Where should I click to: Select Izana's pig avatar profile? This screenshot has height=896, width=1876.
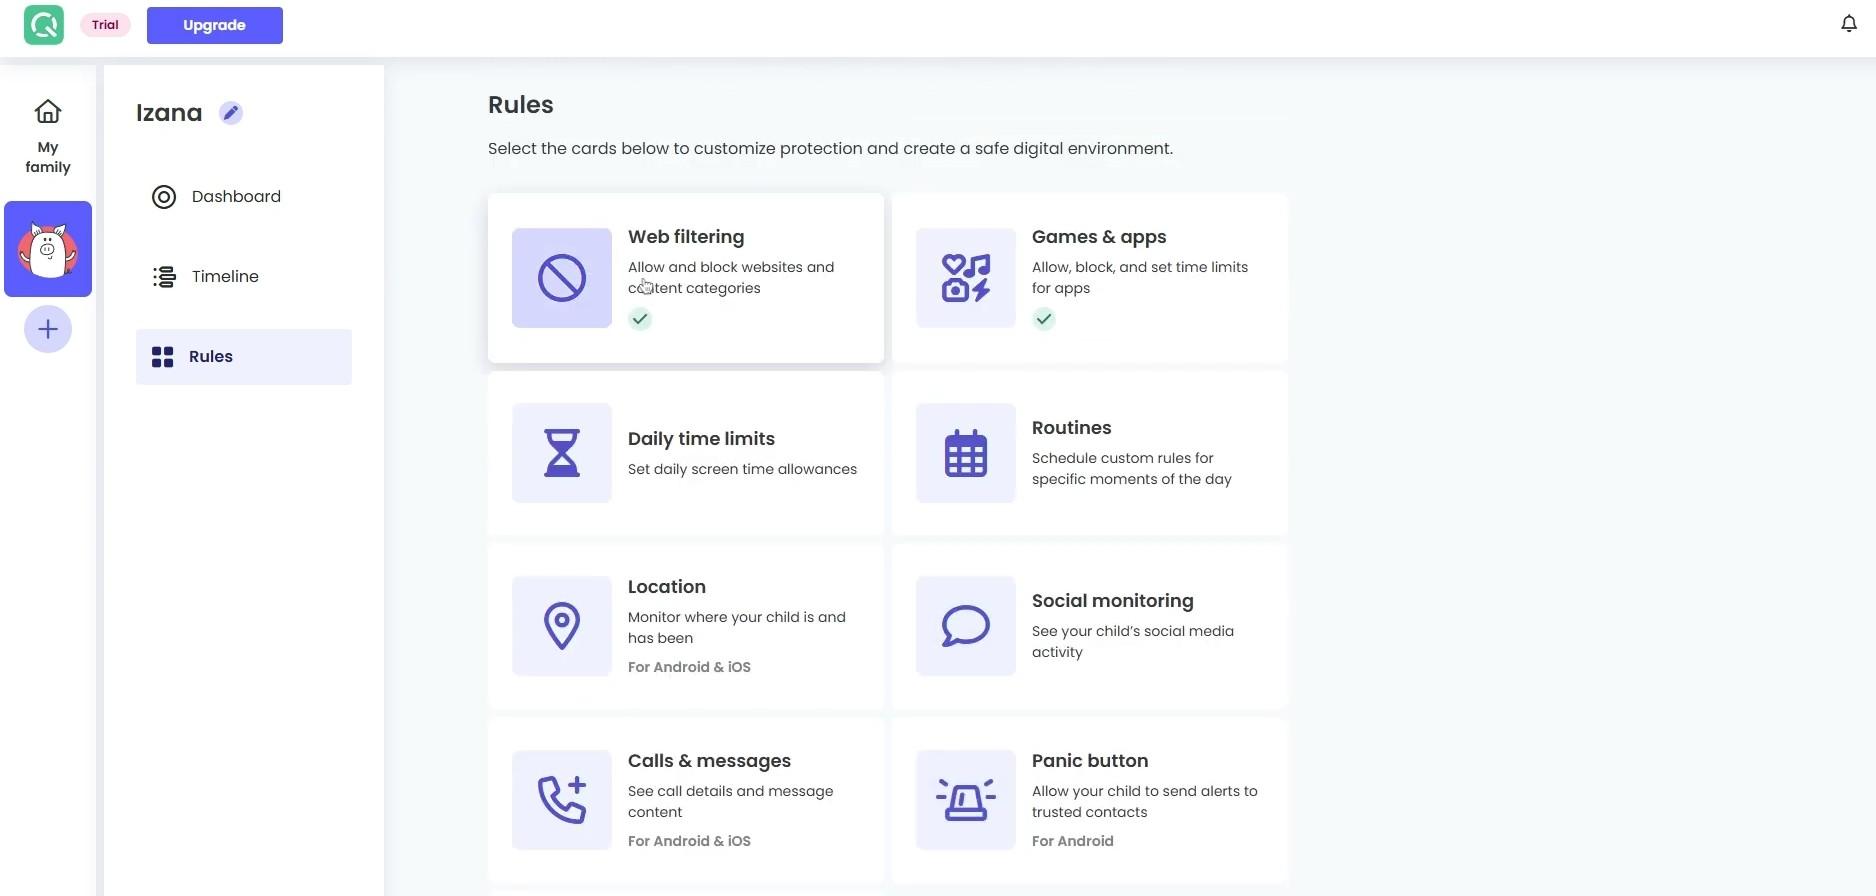(48, 249)
